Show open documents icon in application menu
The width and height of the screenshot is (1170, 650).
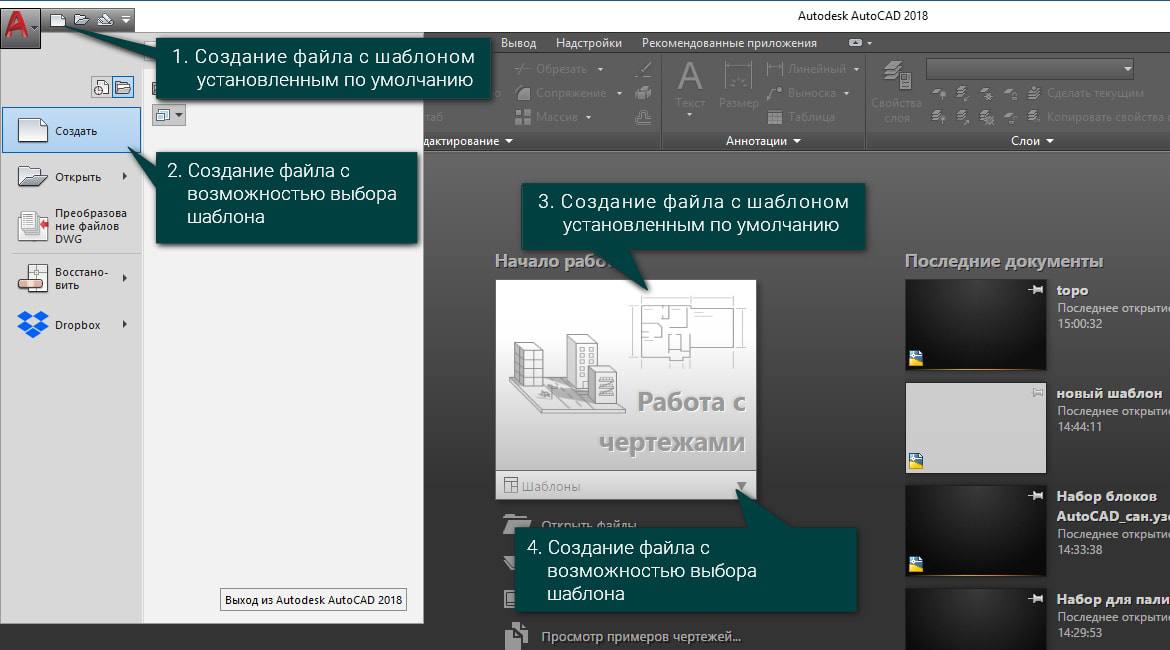click(123, 87)
